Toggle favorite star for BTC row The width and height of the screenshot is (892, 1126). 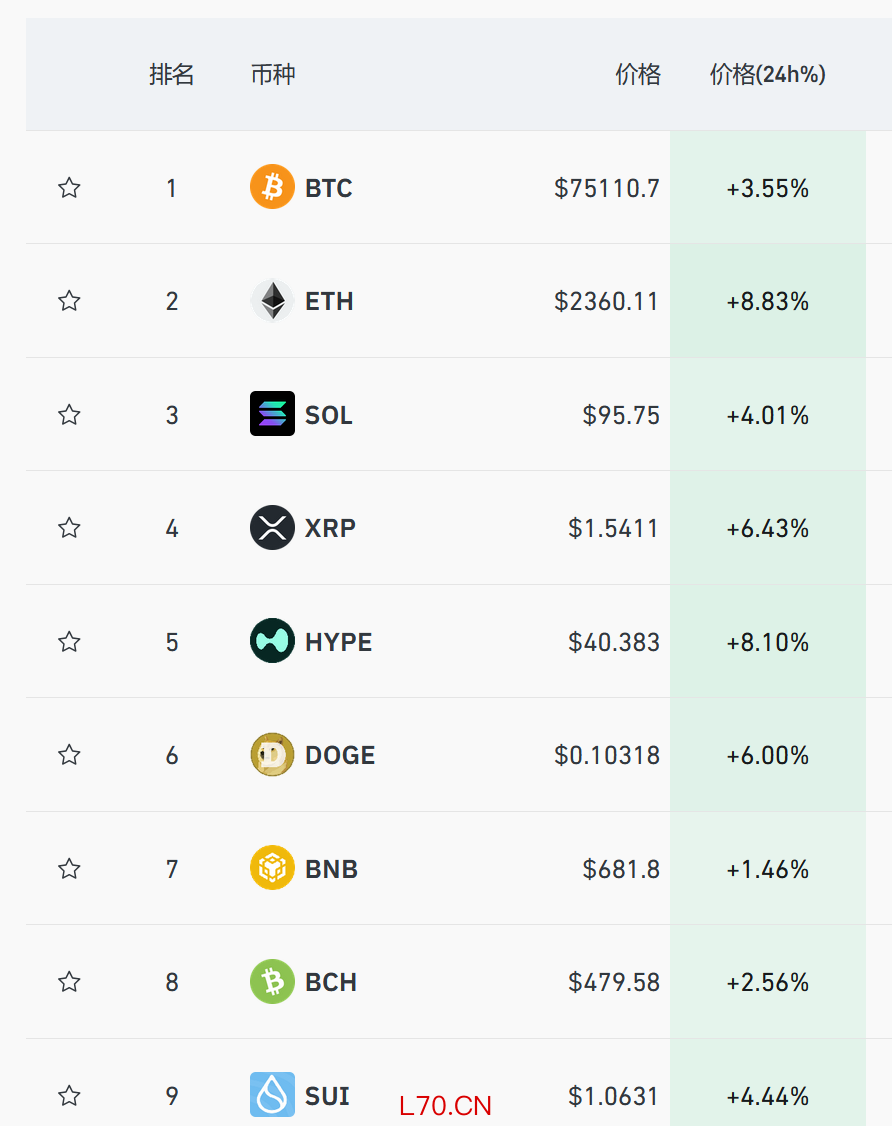coord(69,187)
